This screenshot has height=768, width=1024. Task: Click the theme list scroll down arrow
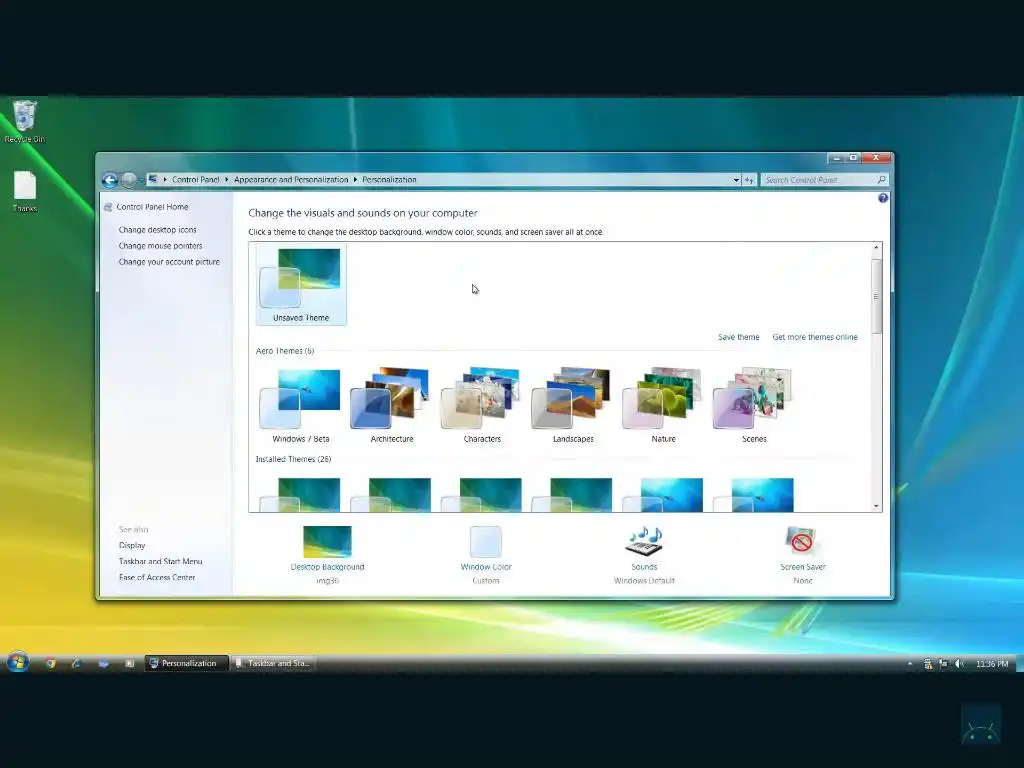point(876,506)
